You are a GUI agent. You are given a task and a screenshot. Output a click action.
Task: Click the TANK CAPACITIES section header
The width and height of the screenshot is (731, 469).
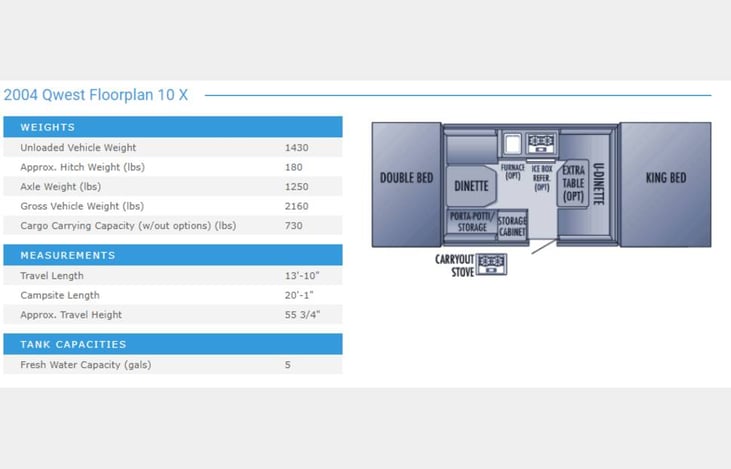[173, 344]
